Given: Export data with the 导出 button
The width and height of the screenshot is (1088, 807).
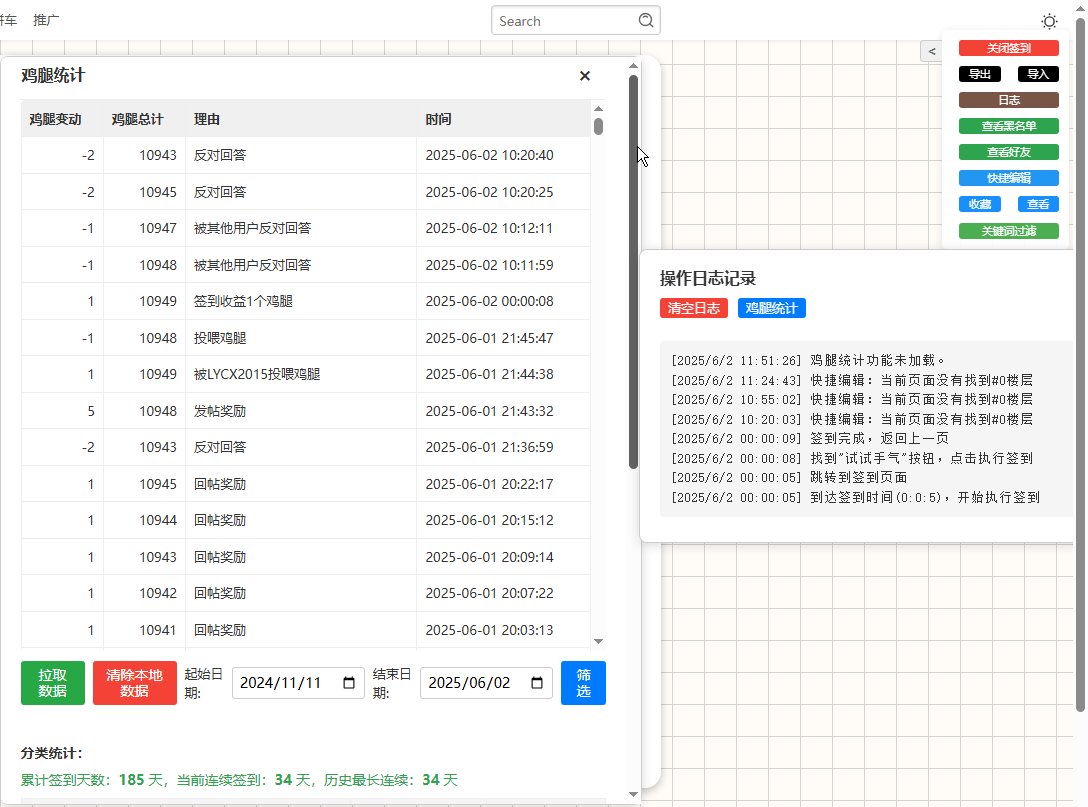Looking at the screenshot, I should [979, 73].
